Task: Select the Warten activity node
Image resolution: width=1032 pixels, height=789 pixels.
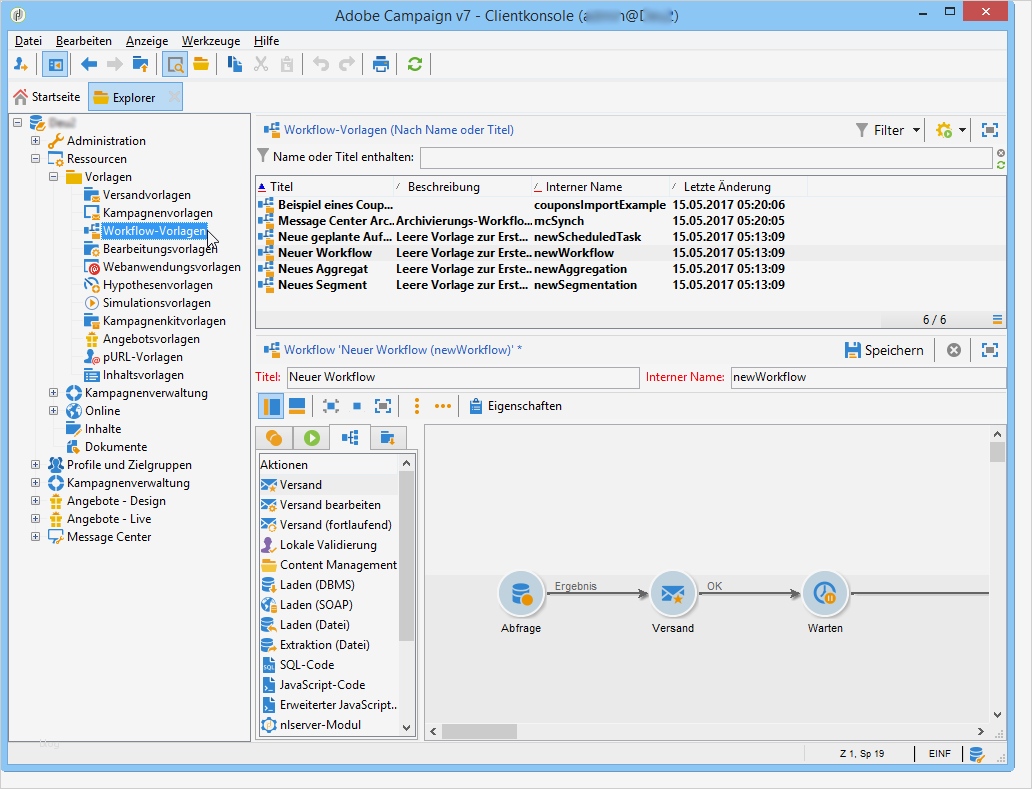Action: coord(825,594)
